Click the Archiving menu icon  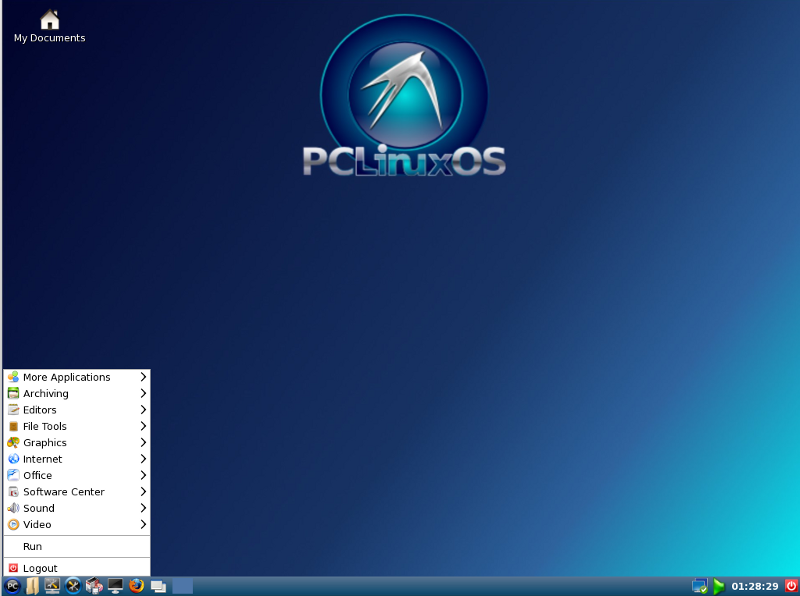(x=13, y=393)
